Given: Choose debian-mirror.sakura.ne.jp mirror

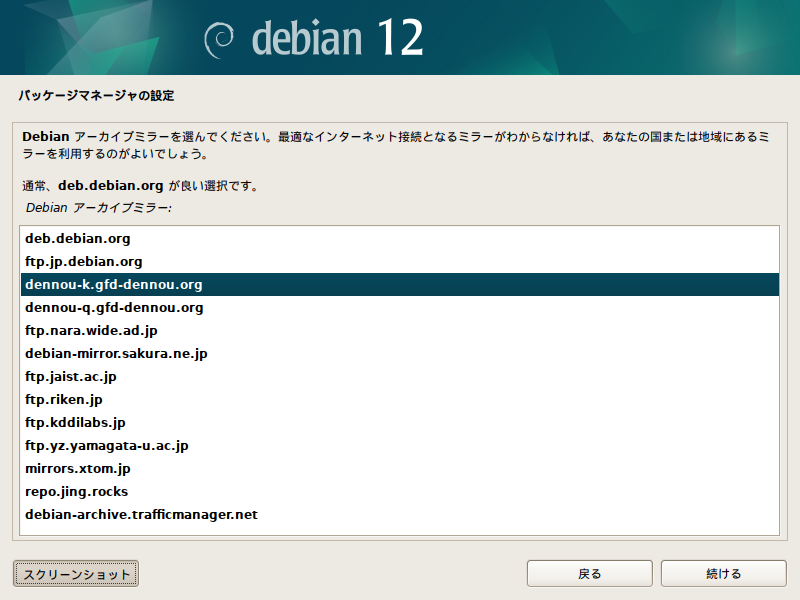Looking at the screenshot, I should (x=399, y=353).
